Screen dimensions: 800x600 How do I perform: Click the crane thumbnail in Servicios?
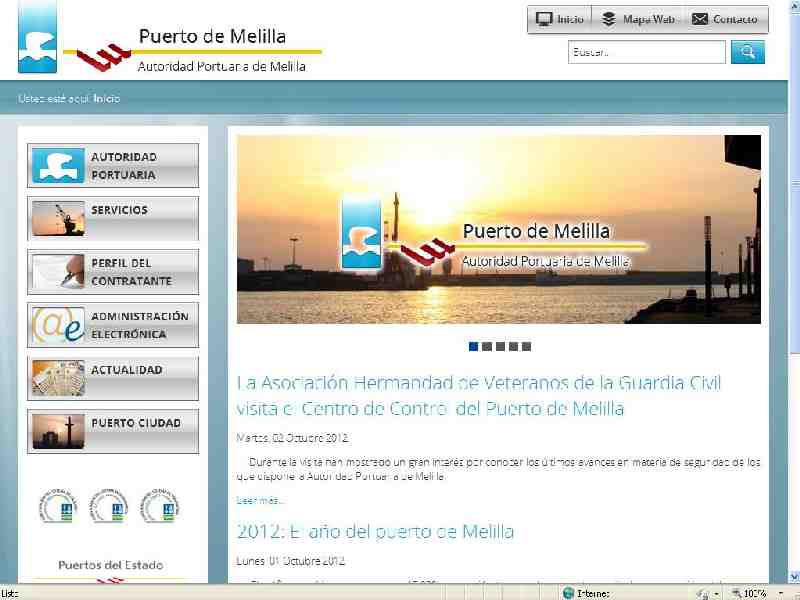pos(58,218)
